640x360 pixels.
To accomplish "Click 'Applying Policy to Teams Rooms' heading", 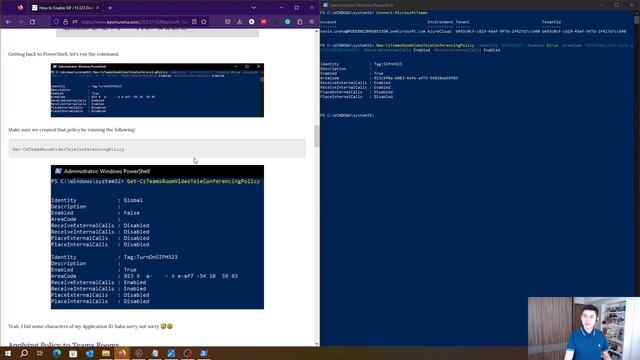I will pos(64,344).
